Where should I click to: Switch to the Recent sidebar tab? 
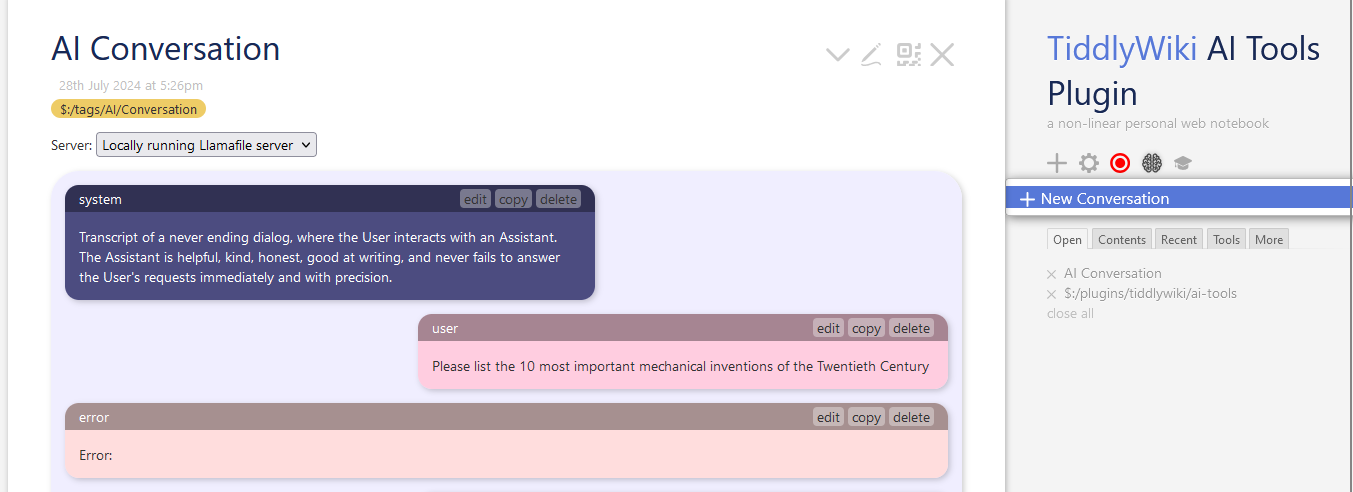pos(1179,239)
